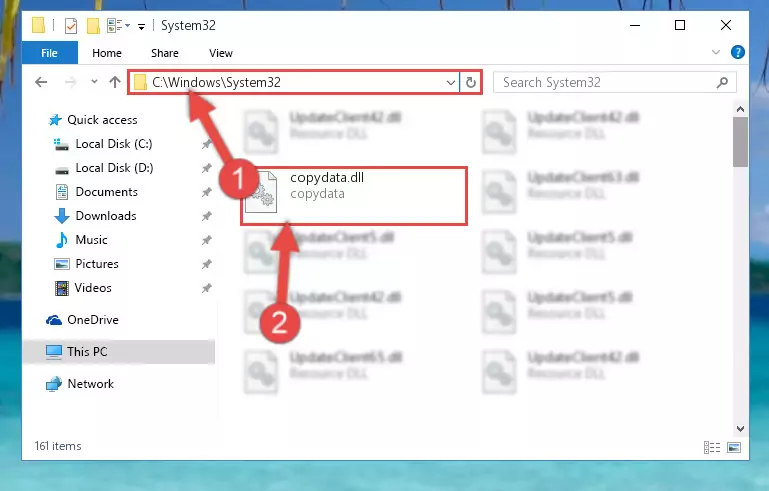This screenshot has height=491, width=769.
Task: Click the folder icon in title bar
Action: (39, 25)
